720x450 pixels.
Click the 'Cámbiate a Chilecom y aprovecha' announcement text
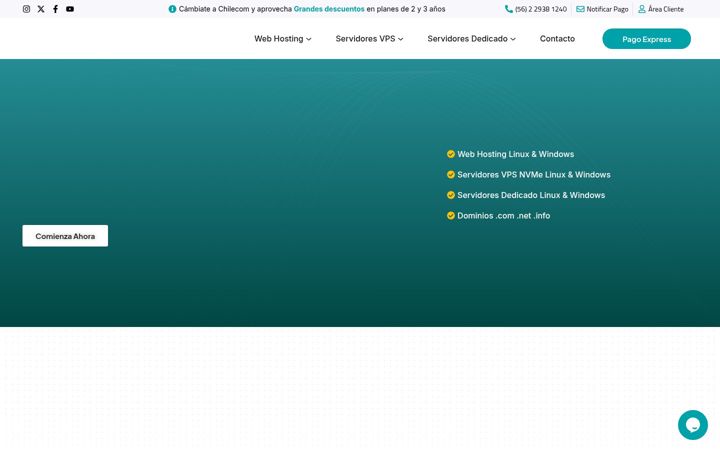click(235, 9)
